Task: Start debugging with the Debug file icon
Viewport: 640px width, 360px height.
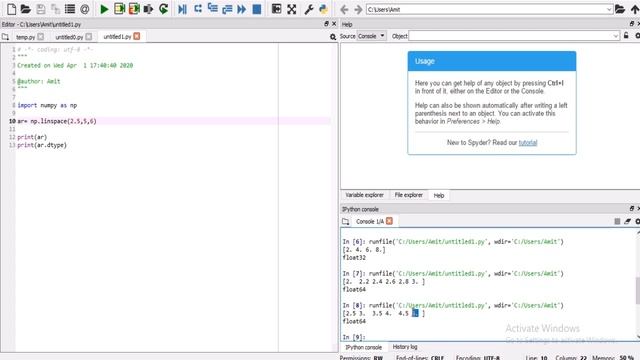Action: (182, 9)
